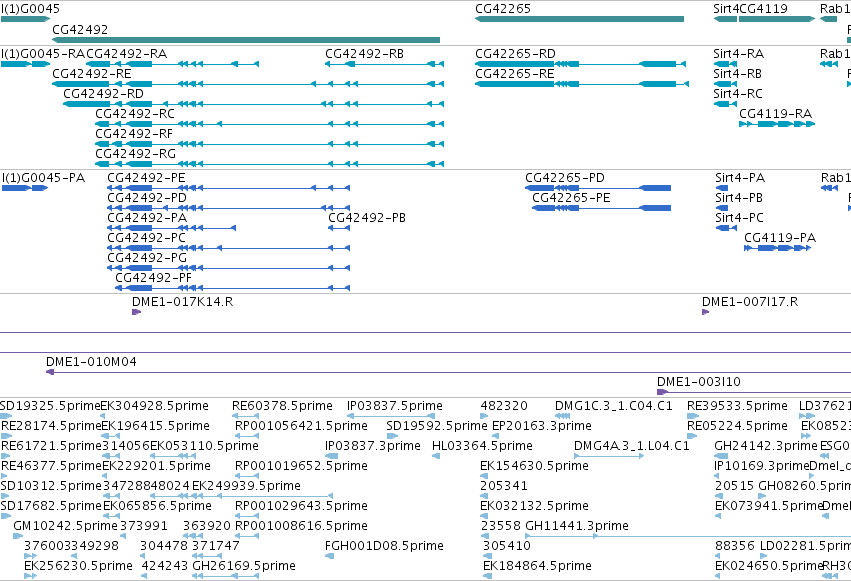
Task: Open EST SD19592.5prime
Action: click(x=393, y=436)
